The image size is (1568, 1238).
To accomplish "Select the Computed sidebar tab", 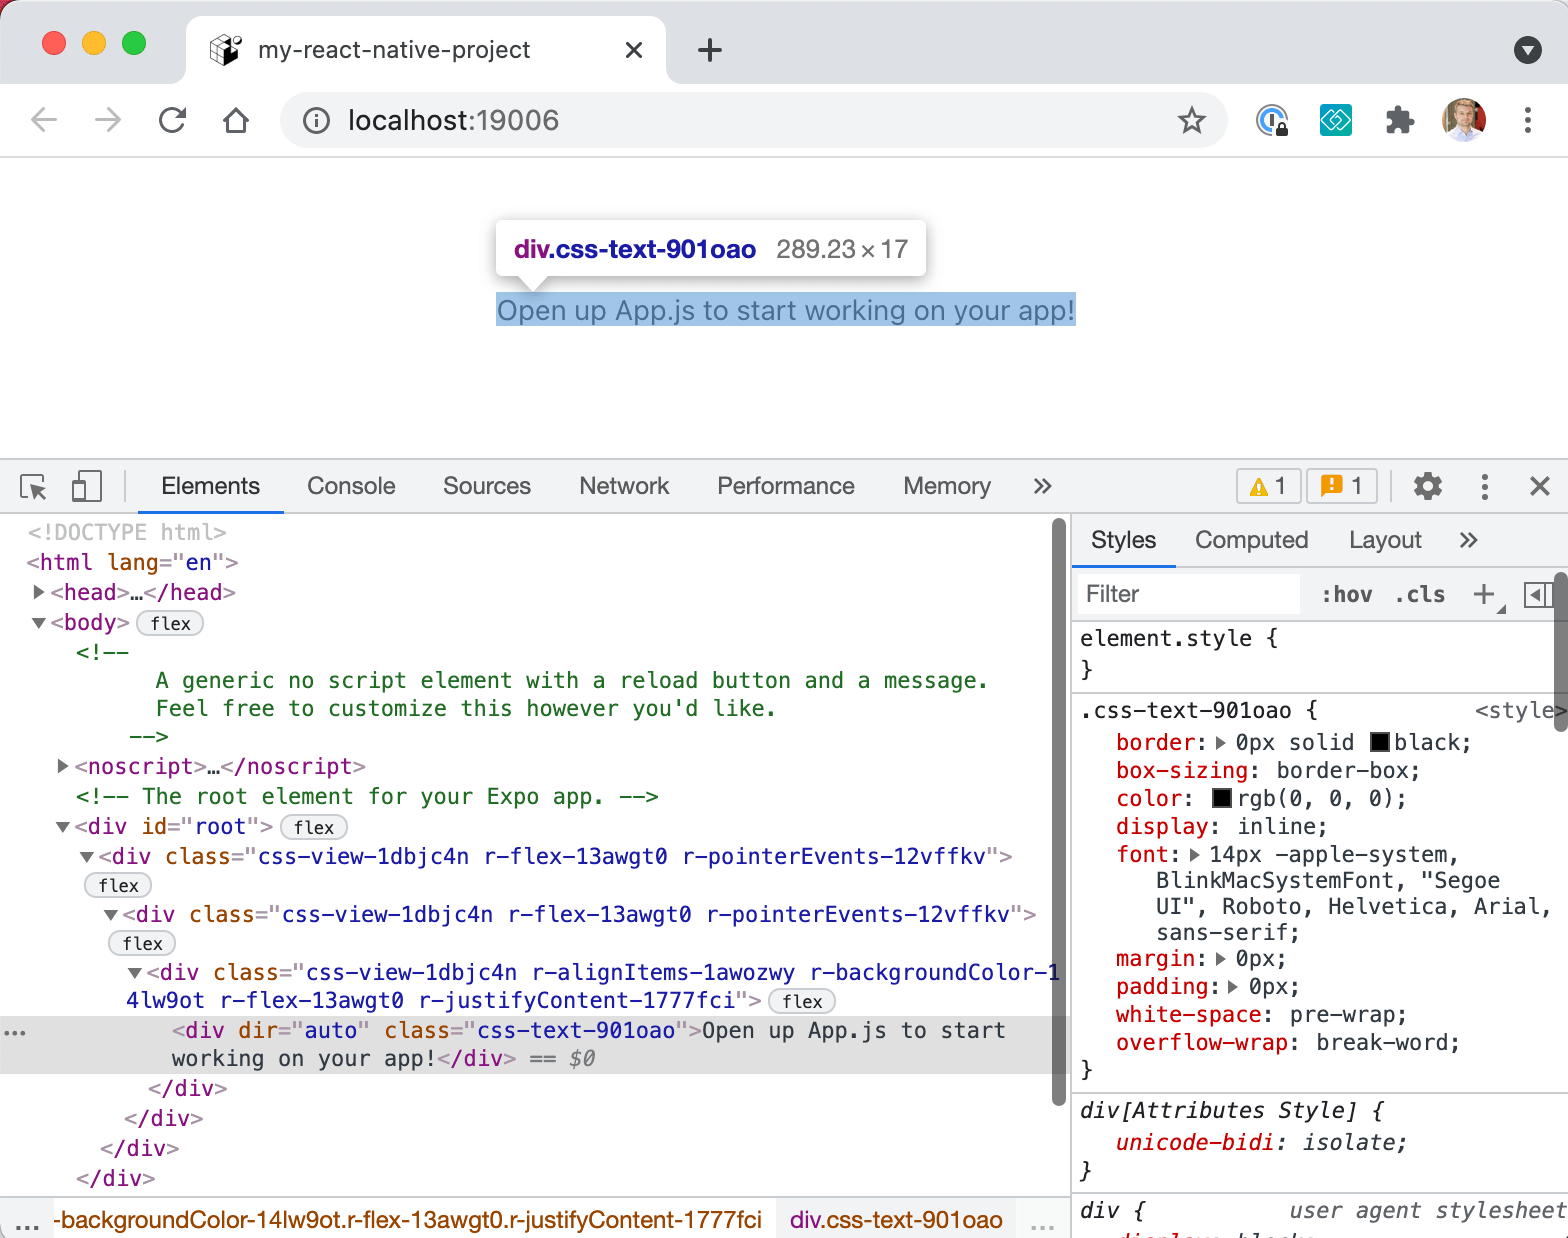I will tap(1251, 540).
